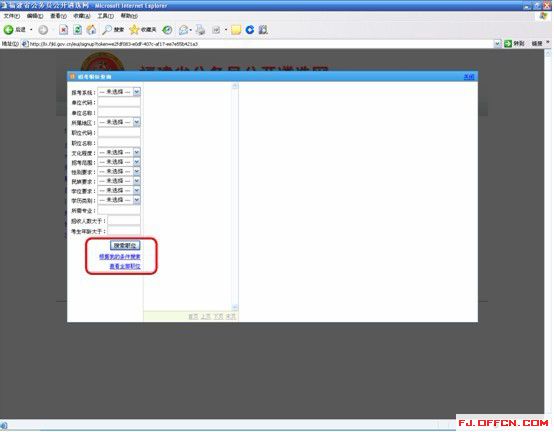Click the magnifier Search toolbar icon
Screen dimensions: 554x432
pos(107,30)
